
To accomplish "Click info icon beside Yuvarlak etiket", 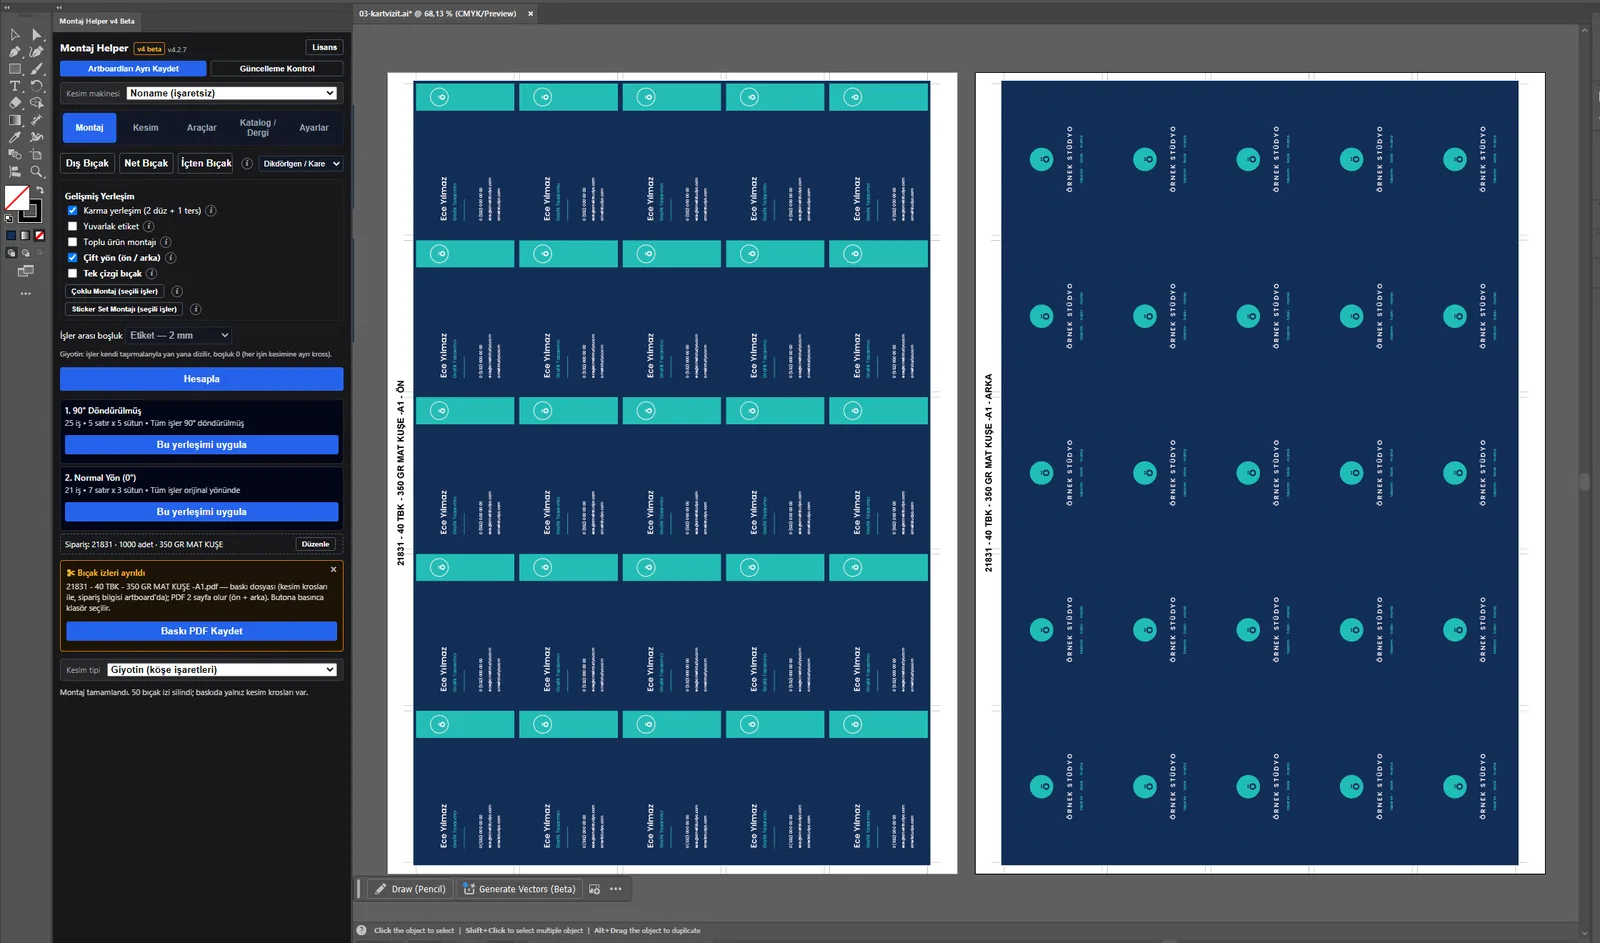I will (x=149, y=226).
